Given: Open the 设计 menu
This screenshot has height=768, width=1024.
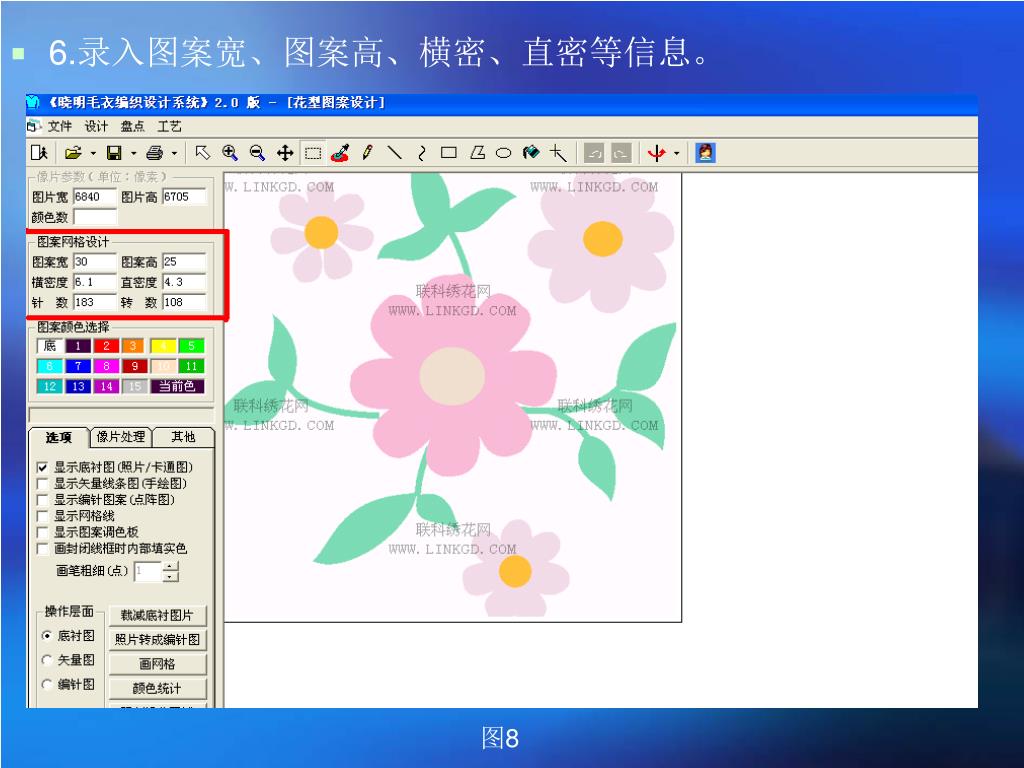Looking at the screenshot, I should pos(96,126).
